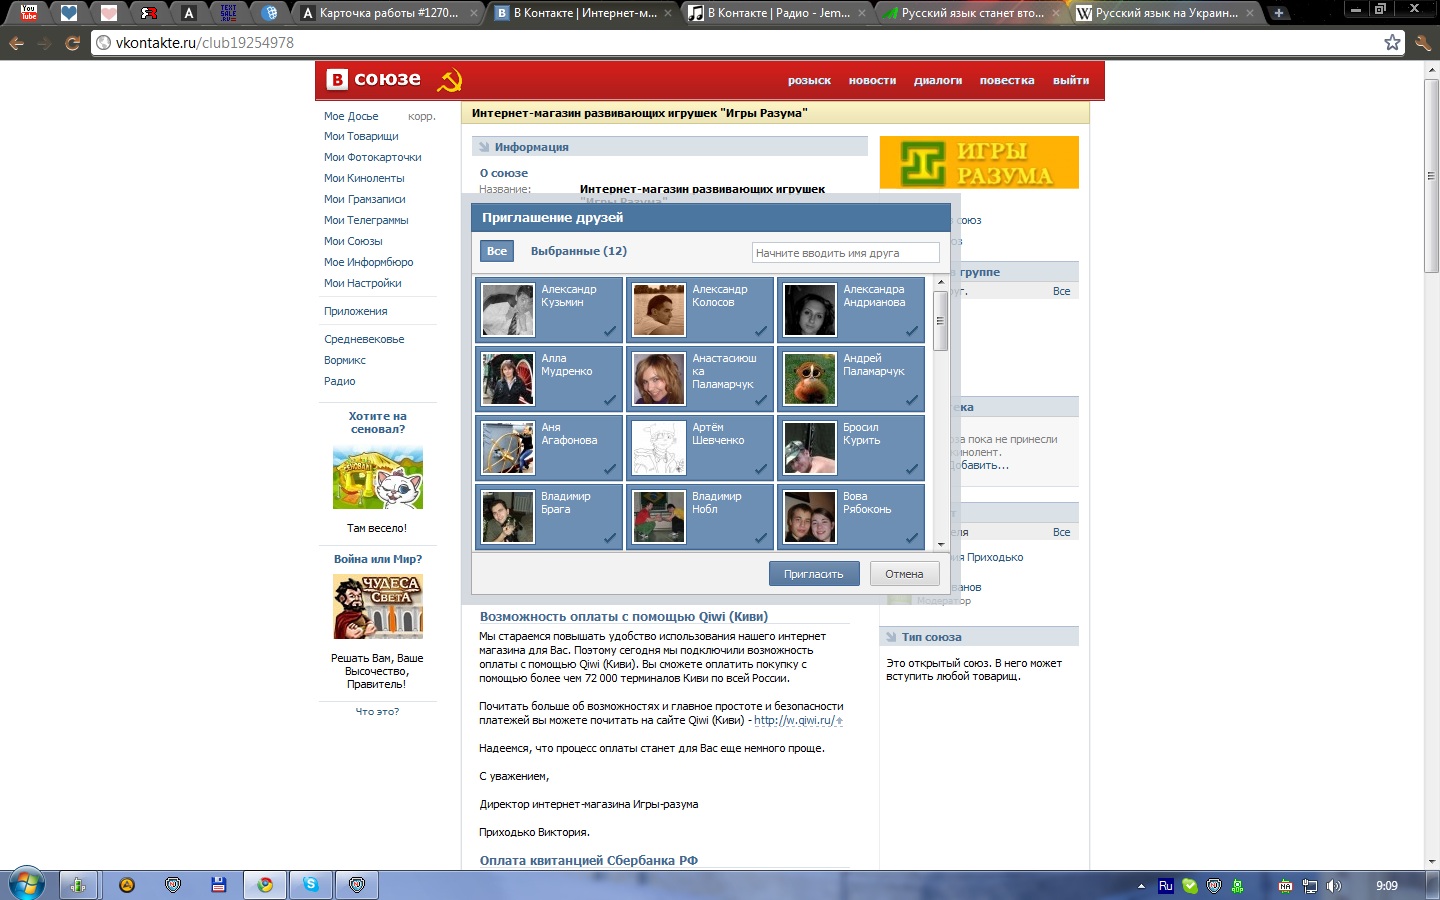Deselect Владимир Брага
The height and width of the screenshot is (900, 1440).
(549, 517)
